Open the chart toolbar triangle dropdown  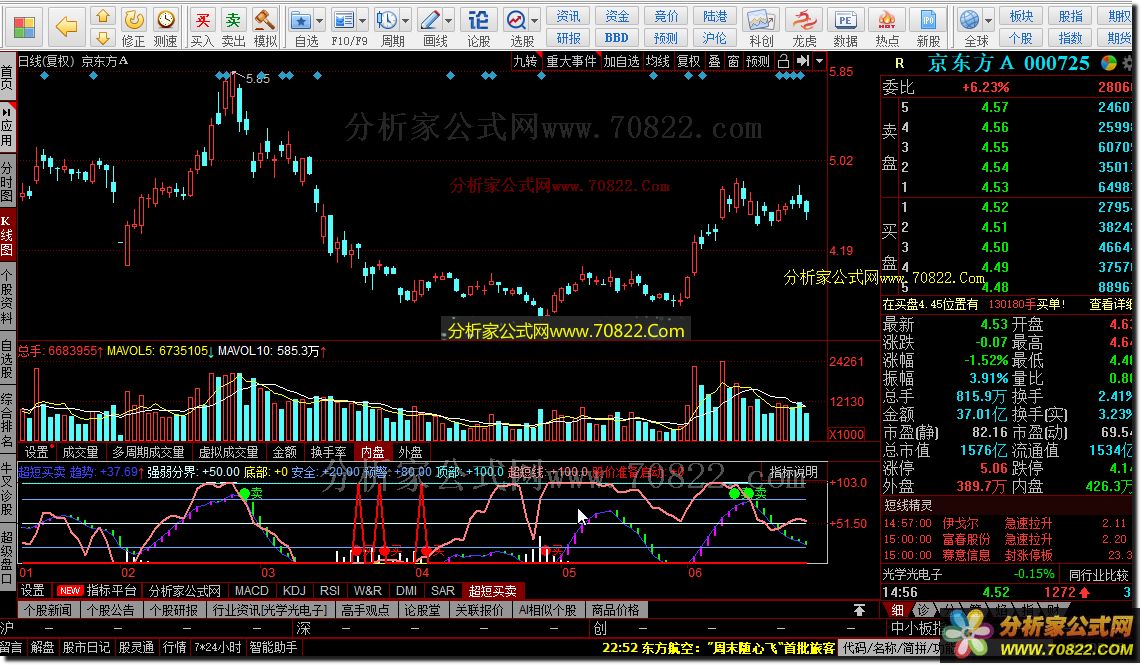click(819, 61)
